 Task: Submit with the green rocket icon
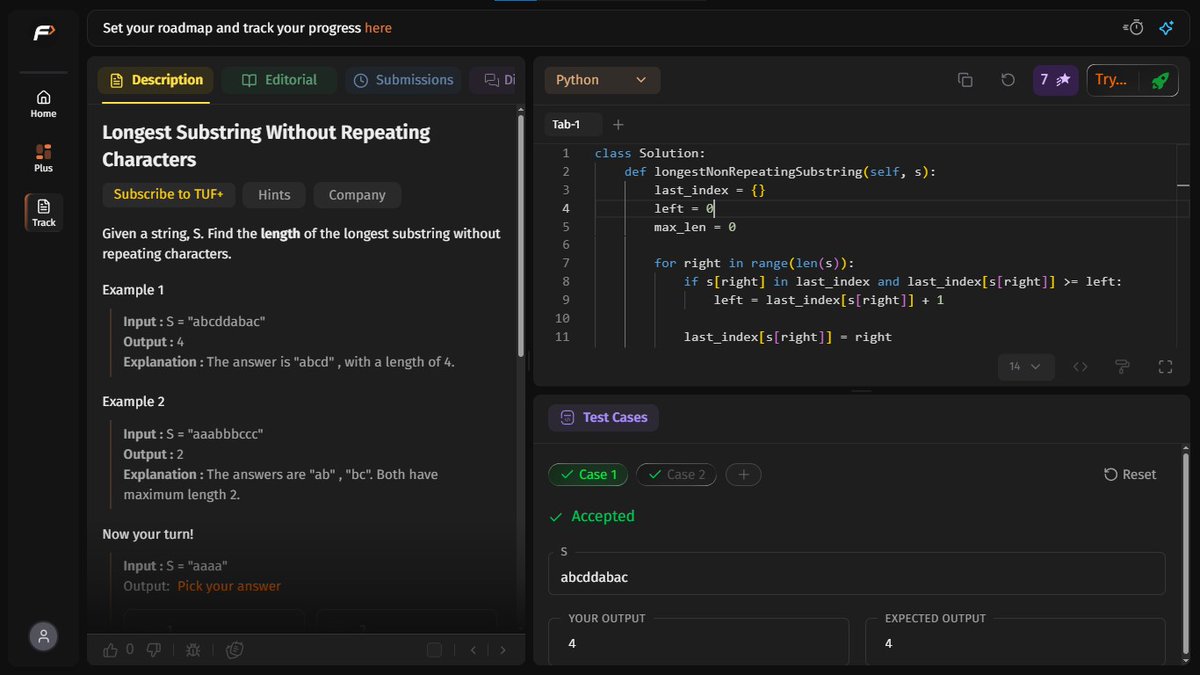tap(1160, 80)
